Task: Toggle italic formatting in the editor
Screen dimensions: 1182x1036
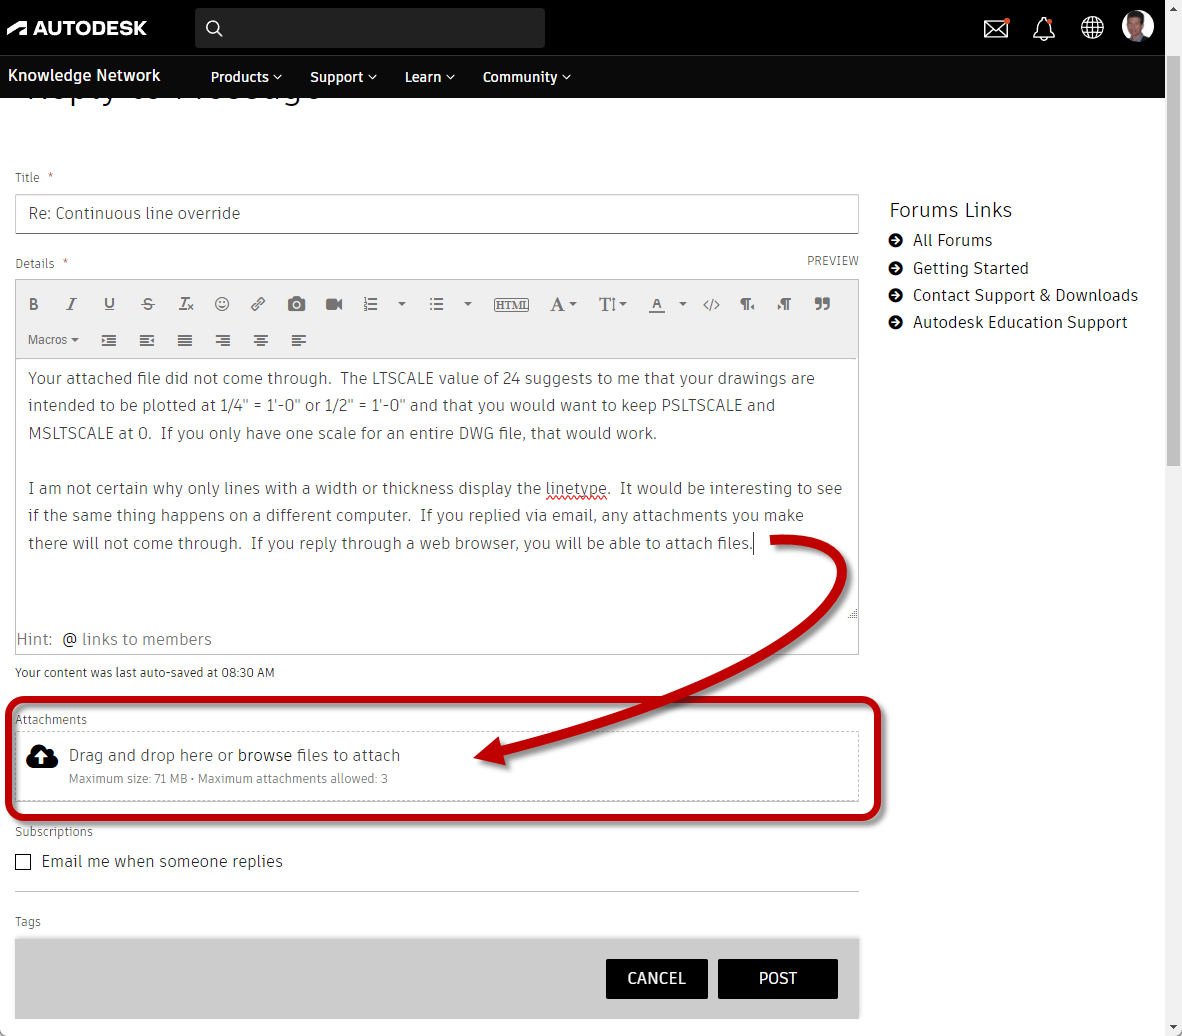Action: 71,304
